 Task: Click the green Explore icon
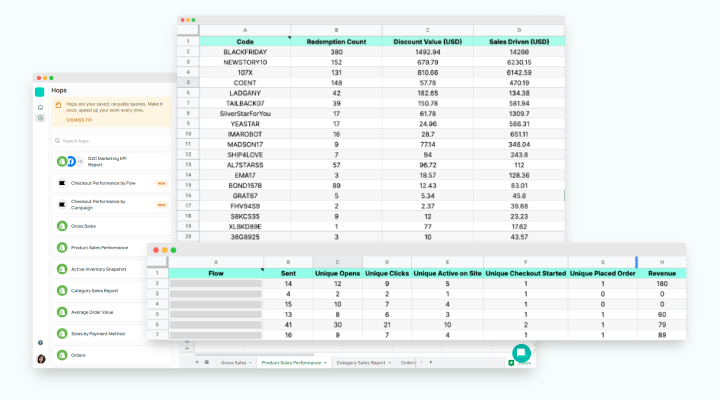coord(511,363)
